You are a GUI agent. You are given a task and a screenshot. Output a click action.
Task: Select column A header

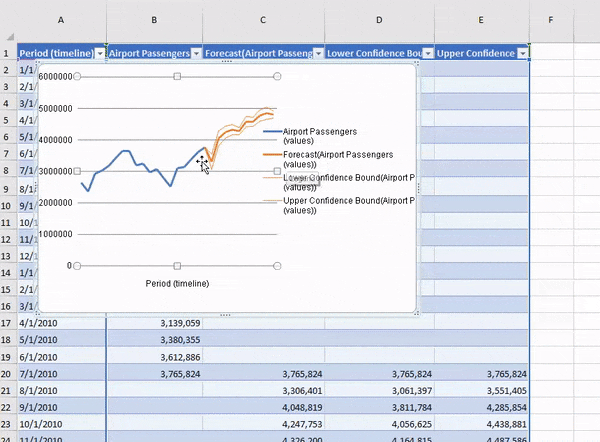61,20
